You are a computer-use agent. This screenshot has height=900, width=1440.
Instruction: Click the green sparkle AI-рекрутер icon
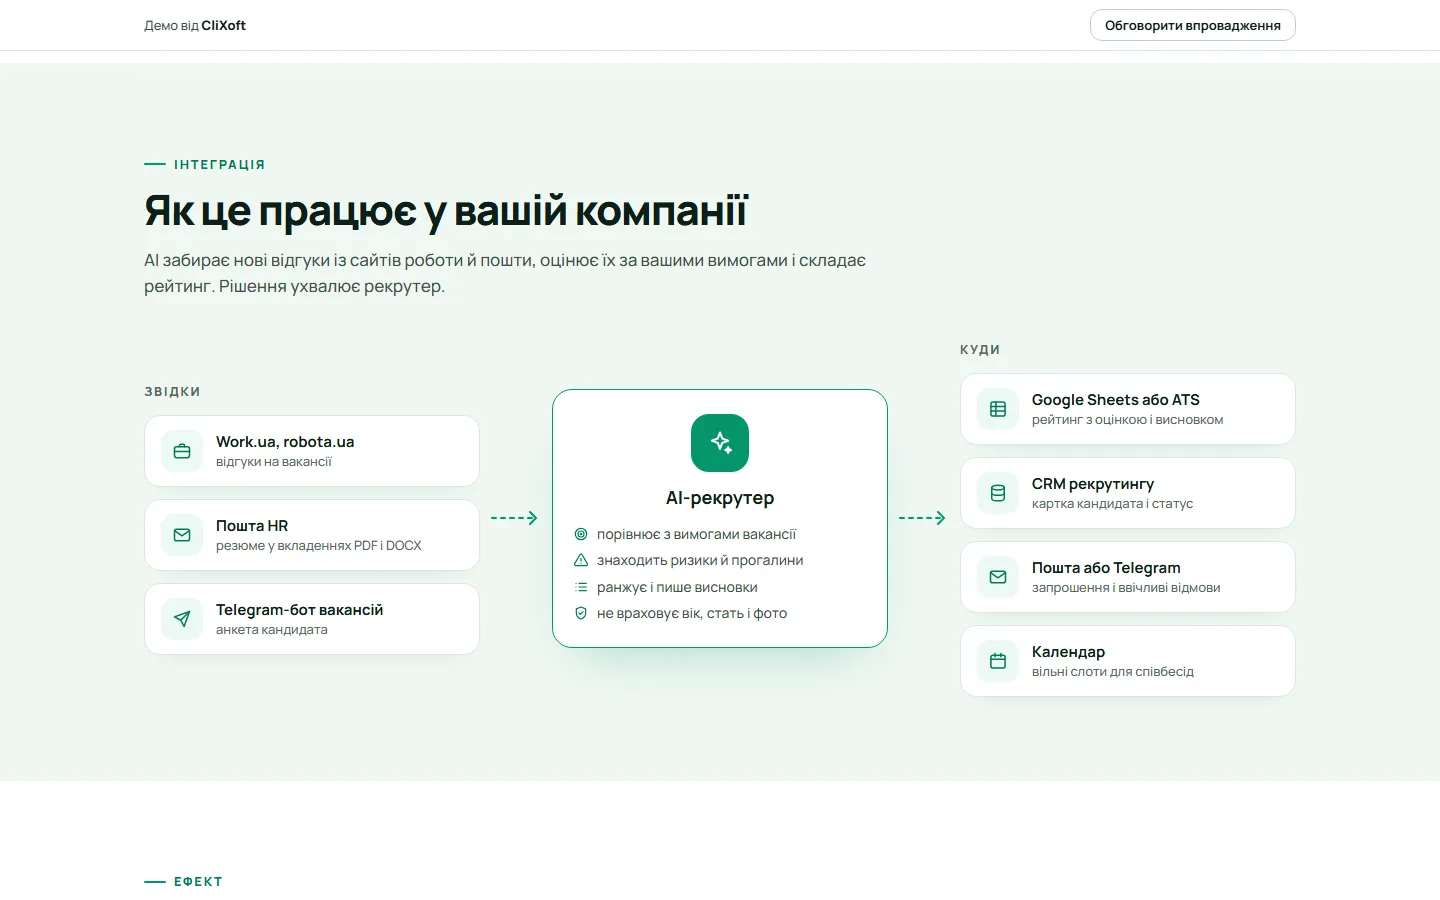click(x=720, y=443)
